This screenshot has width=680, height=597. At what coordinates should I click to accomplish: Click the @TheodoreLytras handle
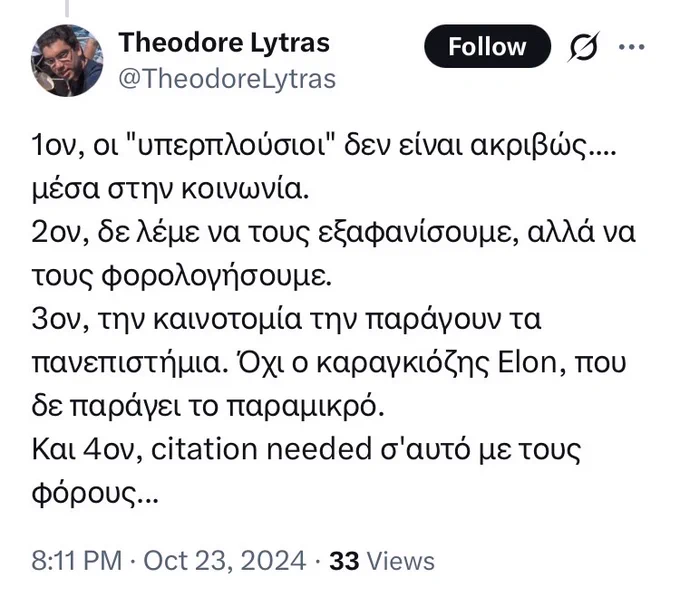tap(227, 79)
